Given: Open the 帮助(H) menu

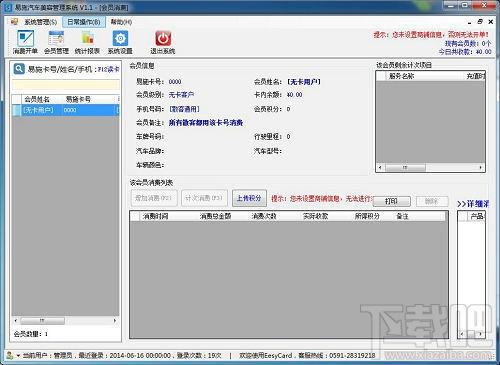Looking at the screenshot, I should point(121,22).
